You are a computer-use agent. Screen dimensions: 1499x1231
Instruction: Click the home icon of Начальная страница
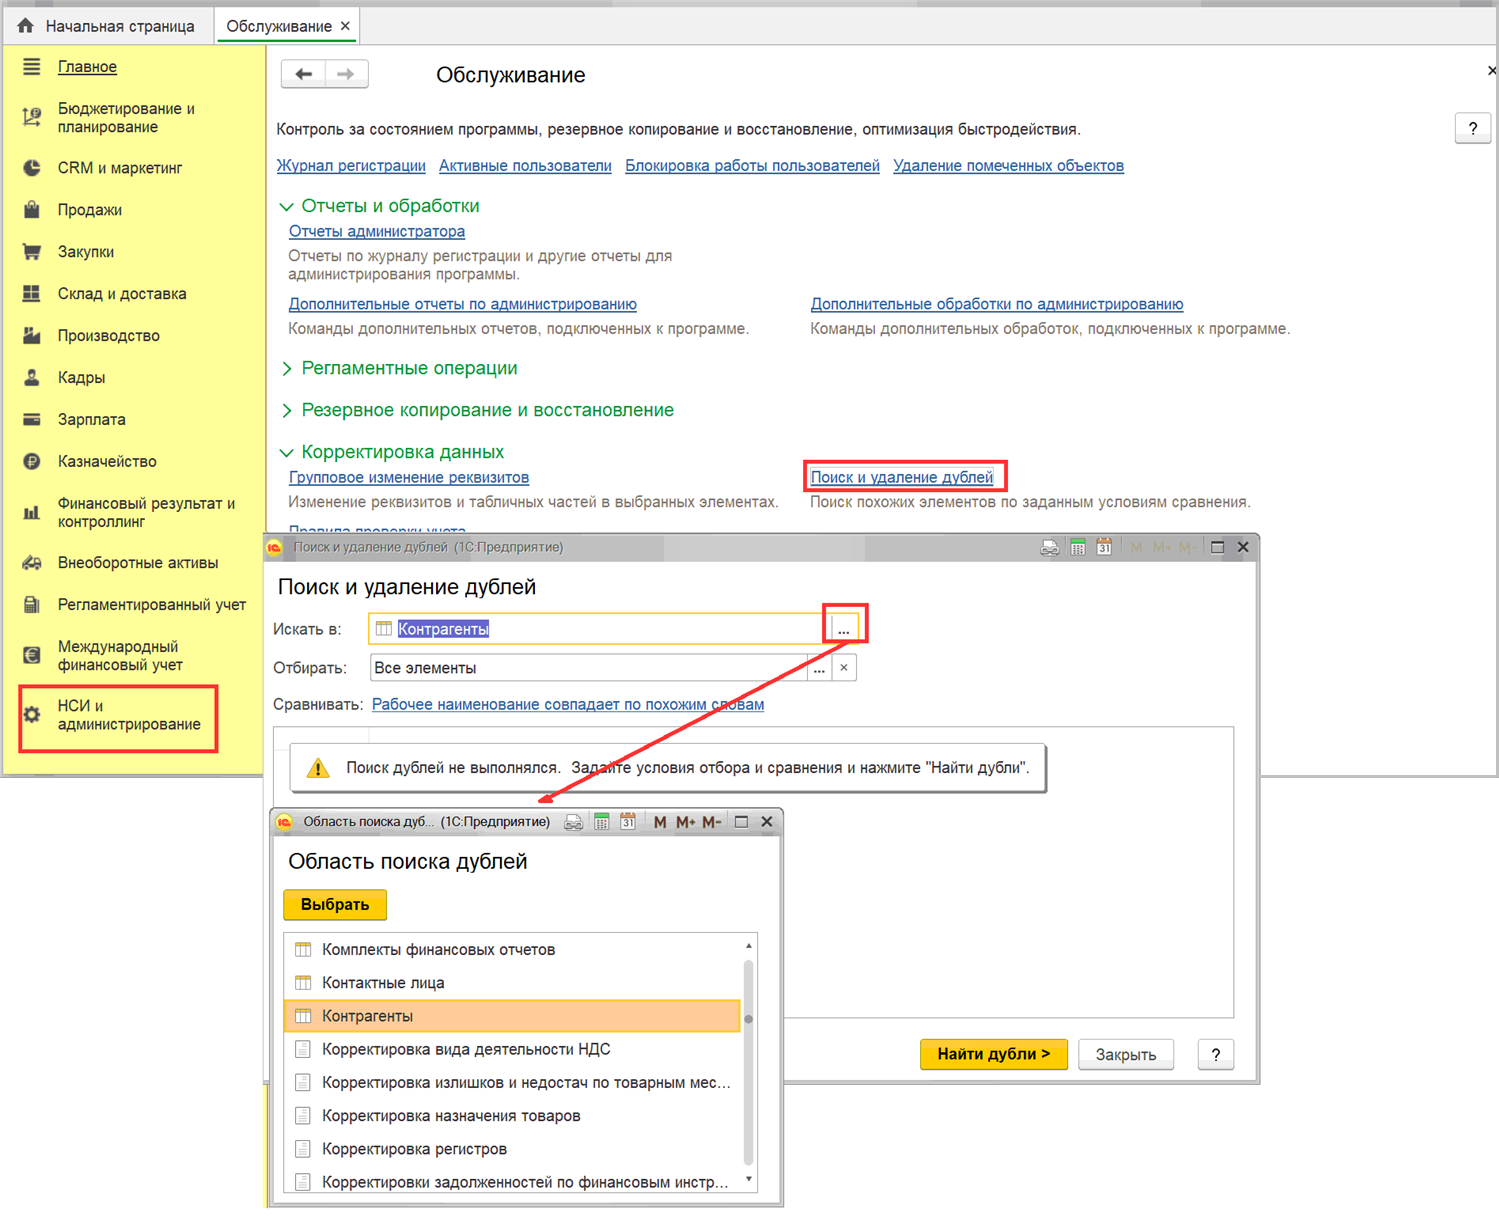pos(26,26)
